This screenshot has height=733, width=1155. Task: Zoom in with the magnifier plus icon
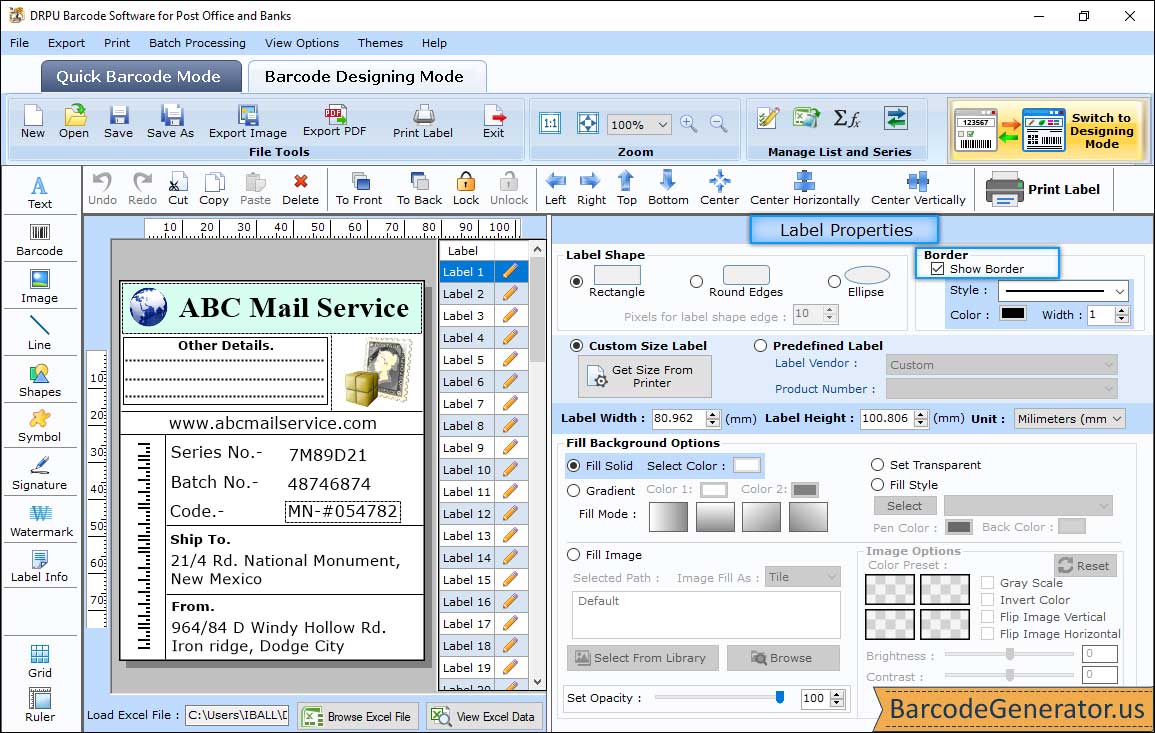pos(689,124)
